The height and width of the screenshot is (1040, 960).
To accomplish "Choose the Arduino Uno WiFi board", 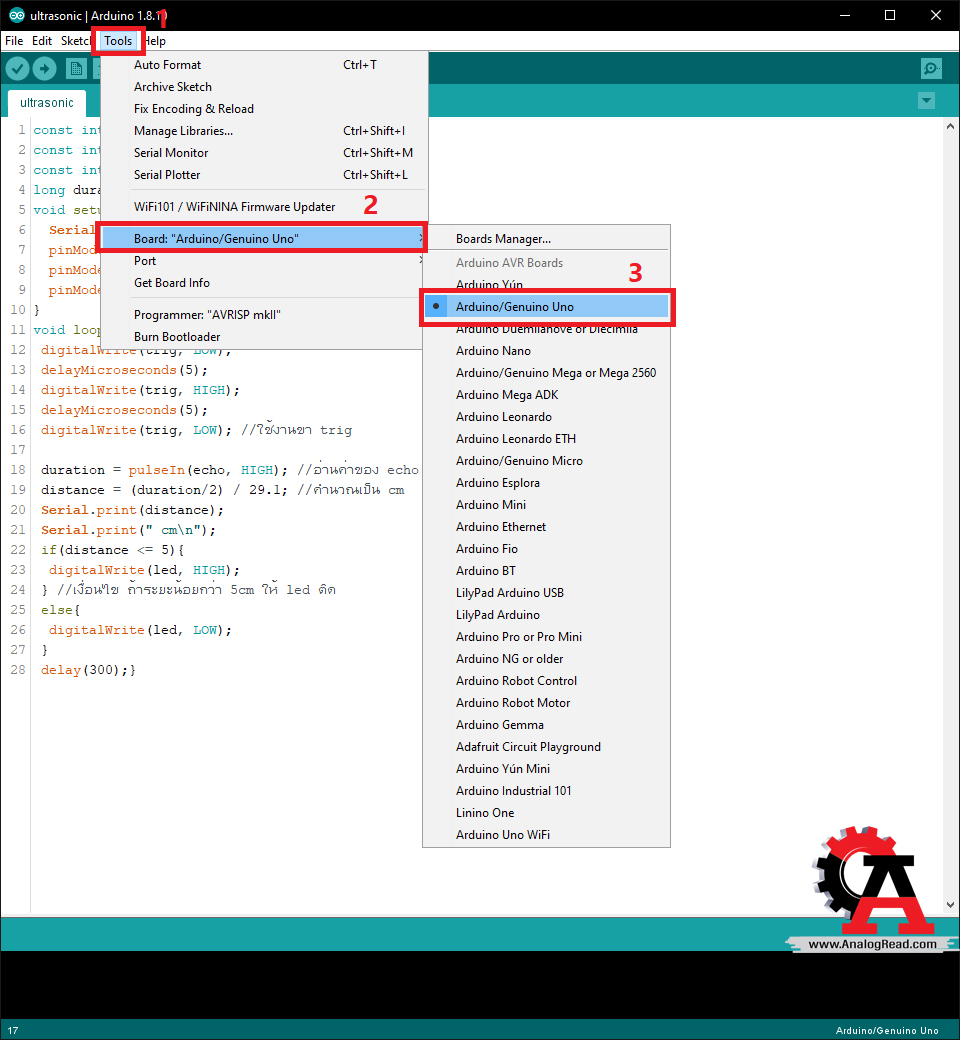I will 546,834.
